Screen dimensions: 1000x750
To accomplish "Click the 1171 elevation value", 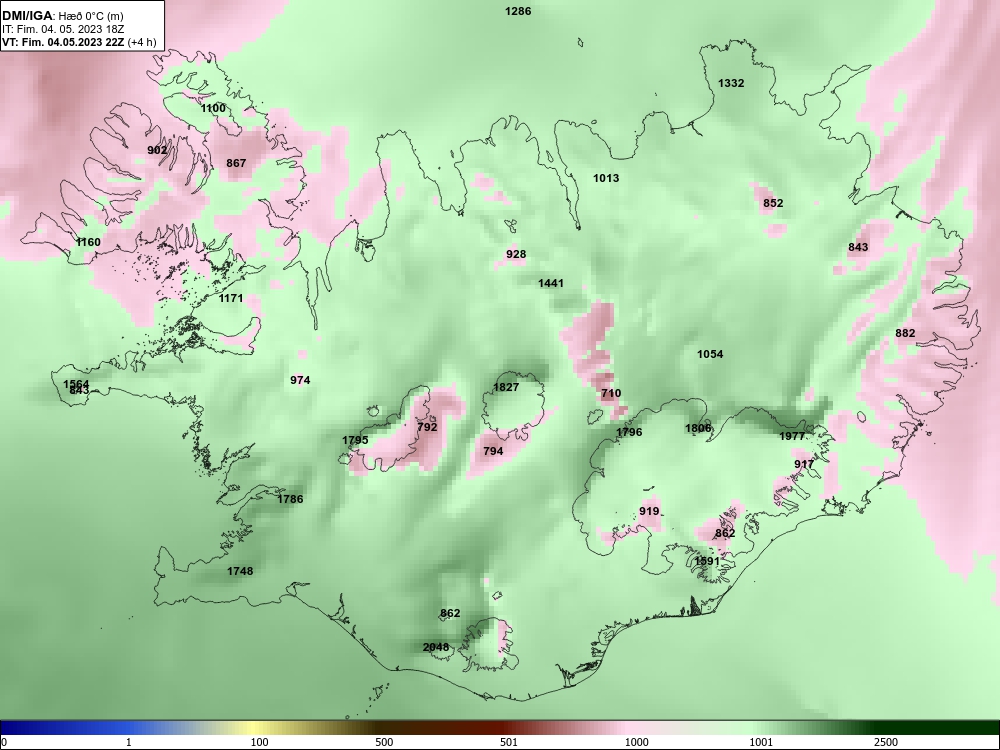I will pos(231,298).
